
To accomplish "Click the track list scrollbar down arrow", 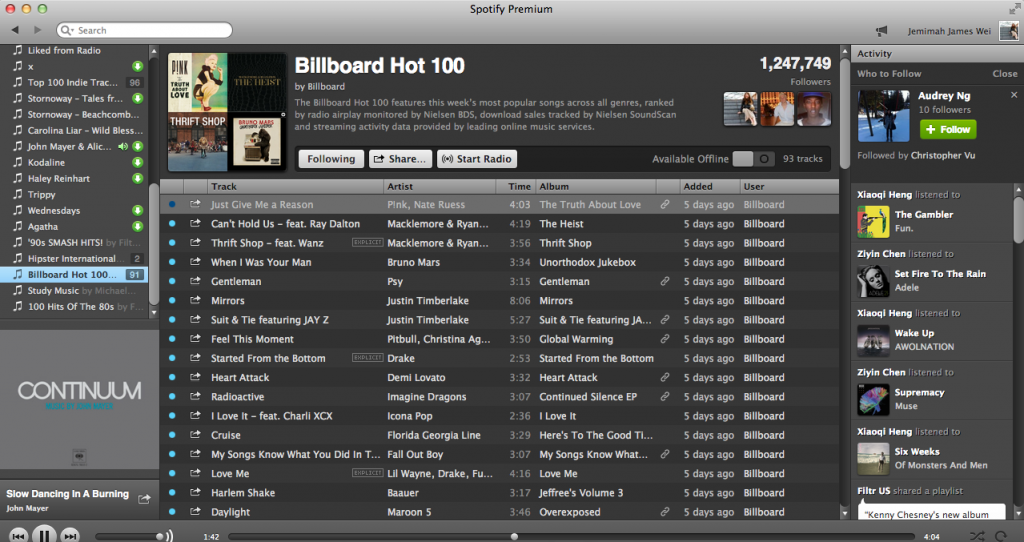I will tap(846, 514).
